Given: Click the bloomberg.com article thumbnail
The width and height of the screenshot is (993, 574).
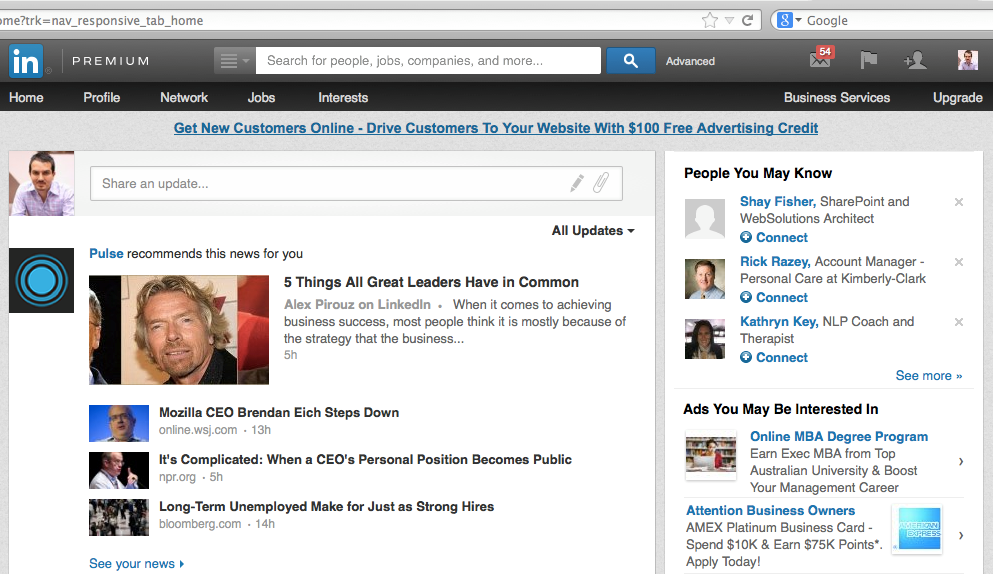Looking at the screenshot, I should click(118, 517).
